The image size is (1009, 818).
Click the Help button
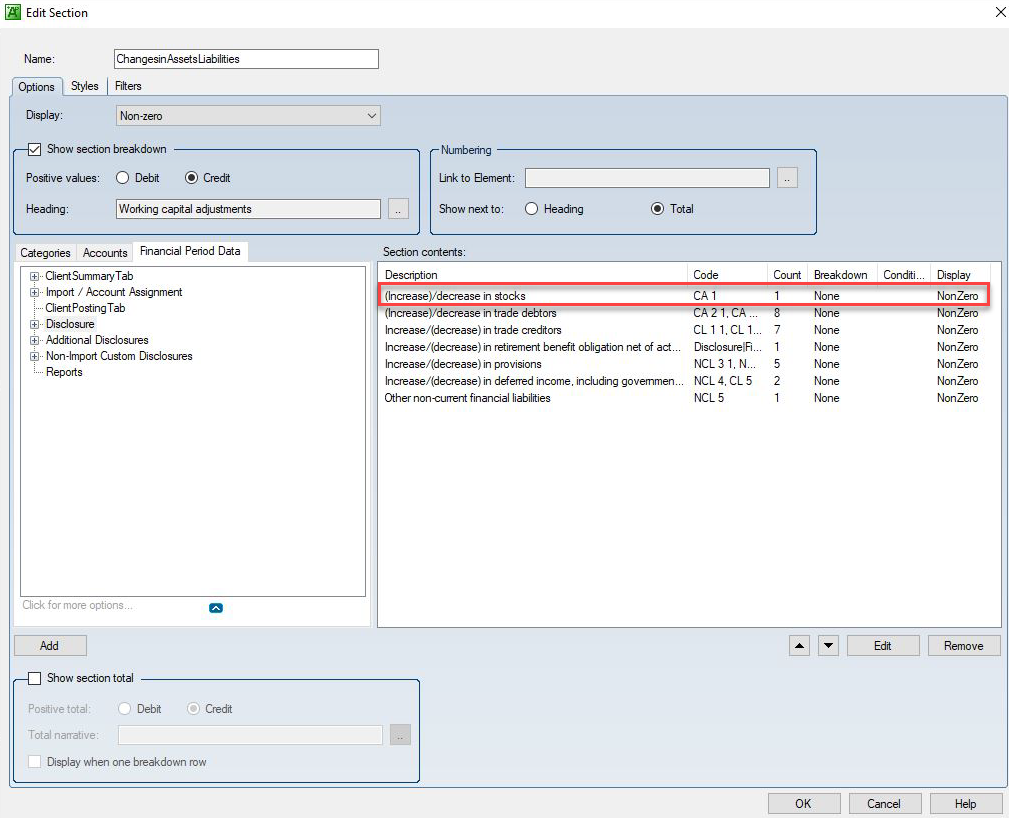click(x=965, y=803)
